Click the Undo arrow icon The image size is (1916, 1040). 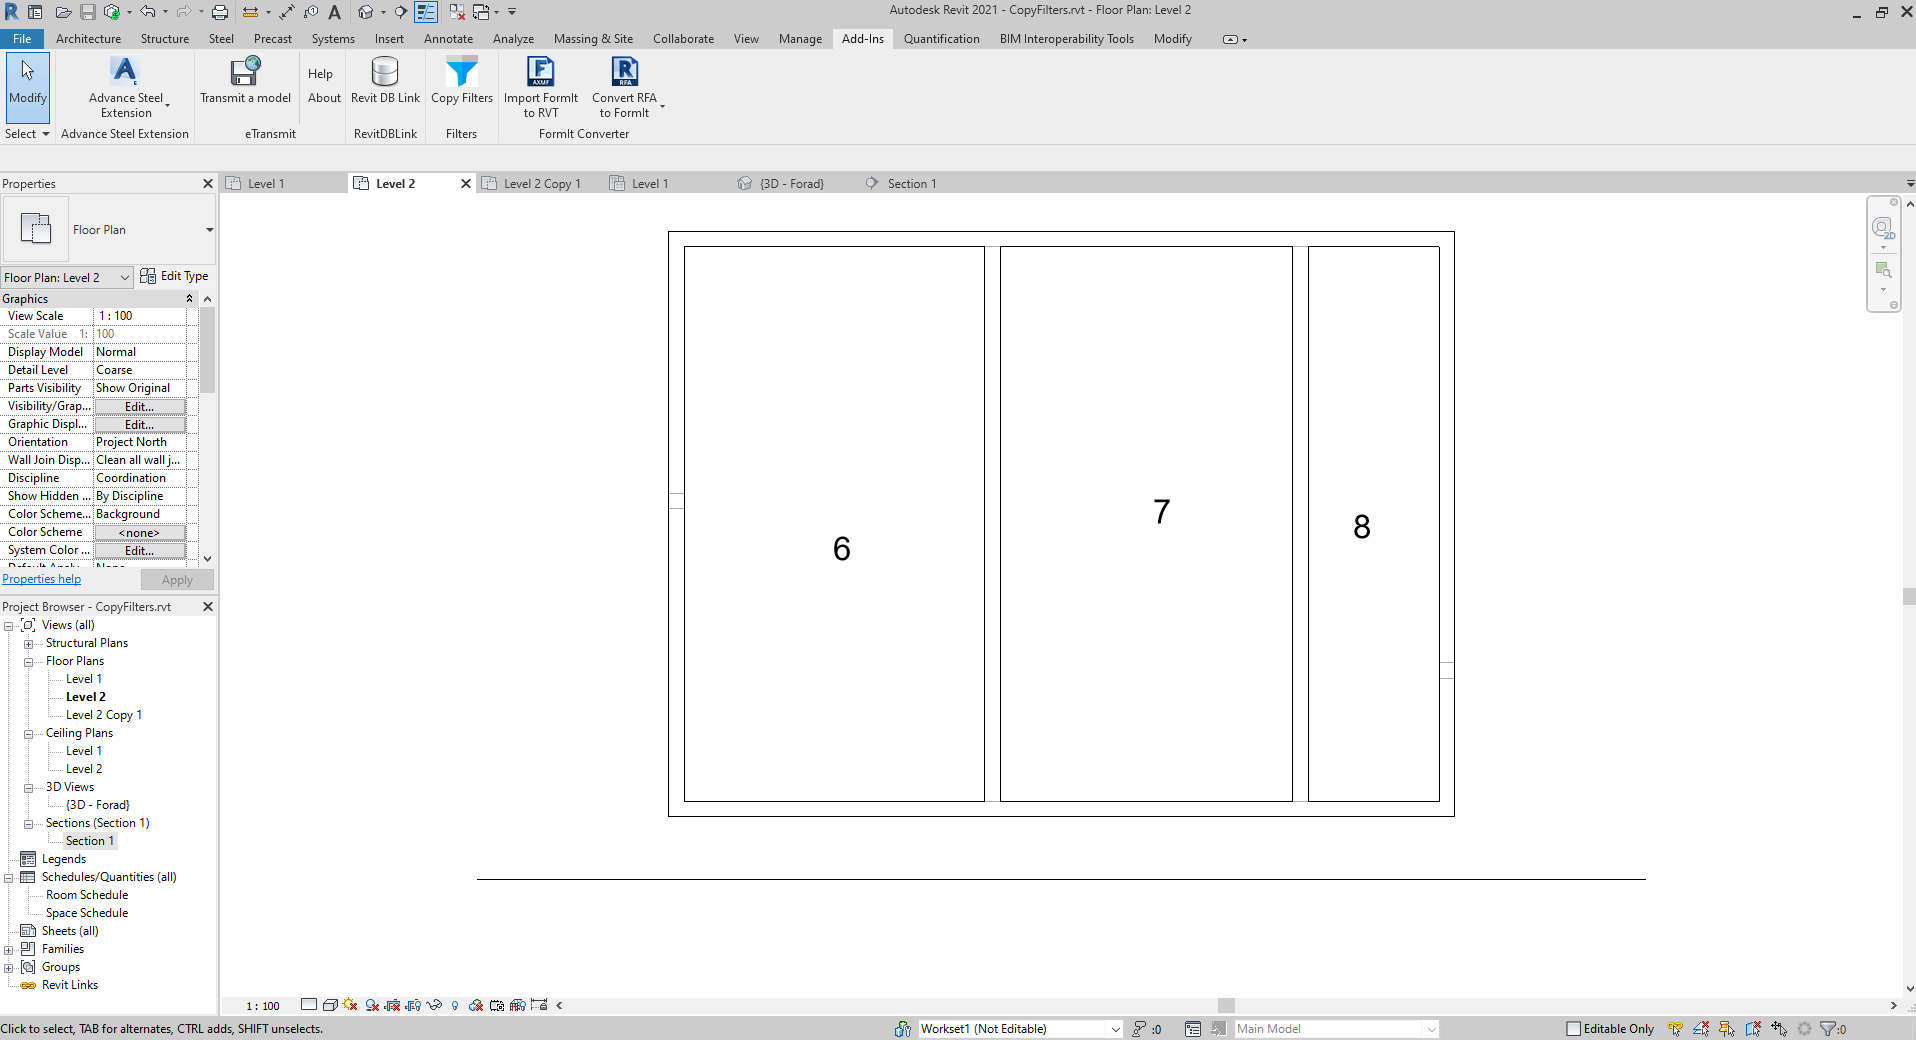coord(148,12)
